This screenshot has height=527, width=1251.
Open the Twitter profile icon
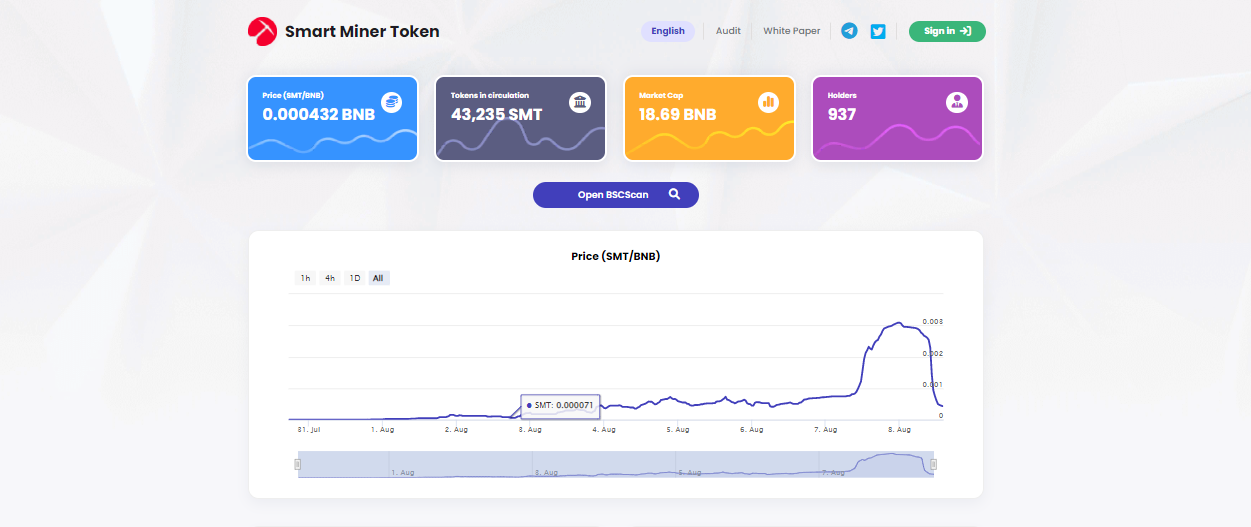pyautogui.click(x=878, y=31)
